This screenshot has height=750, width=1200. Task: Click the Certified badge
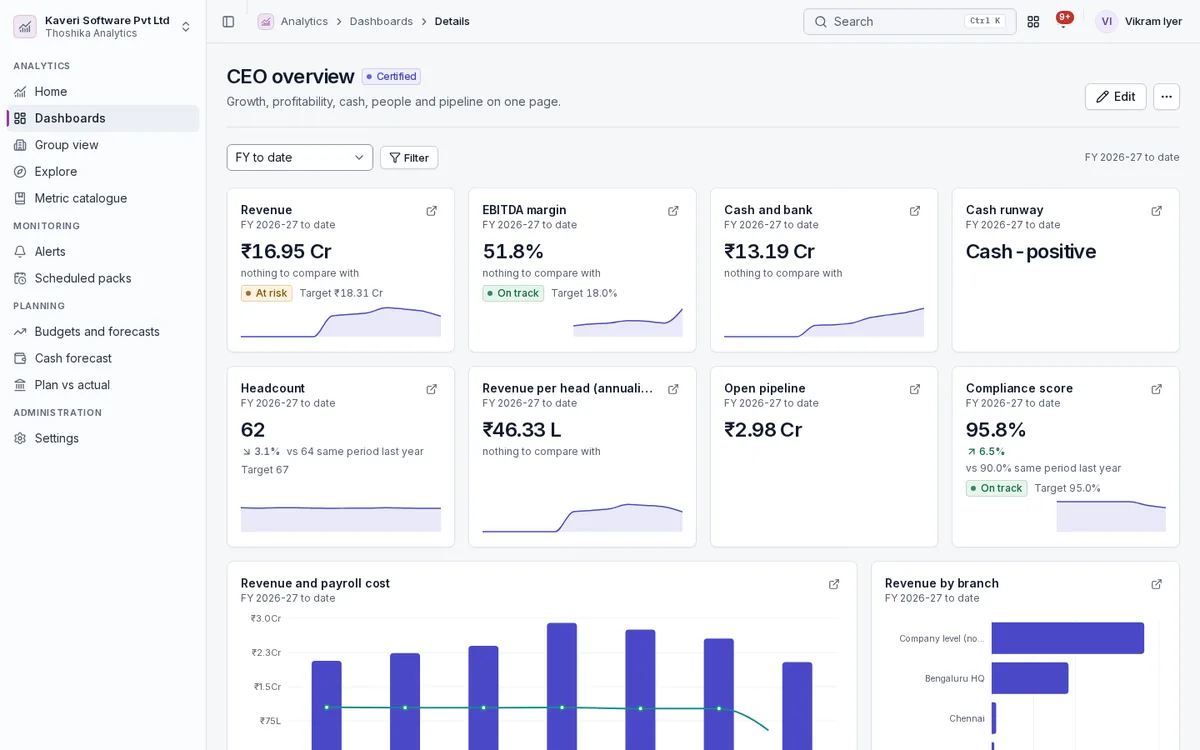pyautogui.click(x=391, y=76)
